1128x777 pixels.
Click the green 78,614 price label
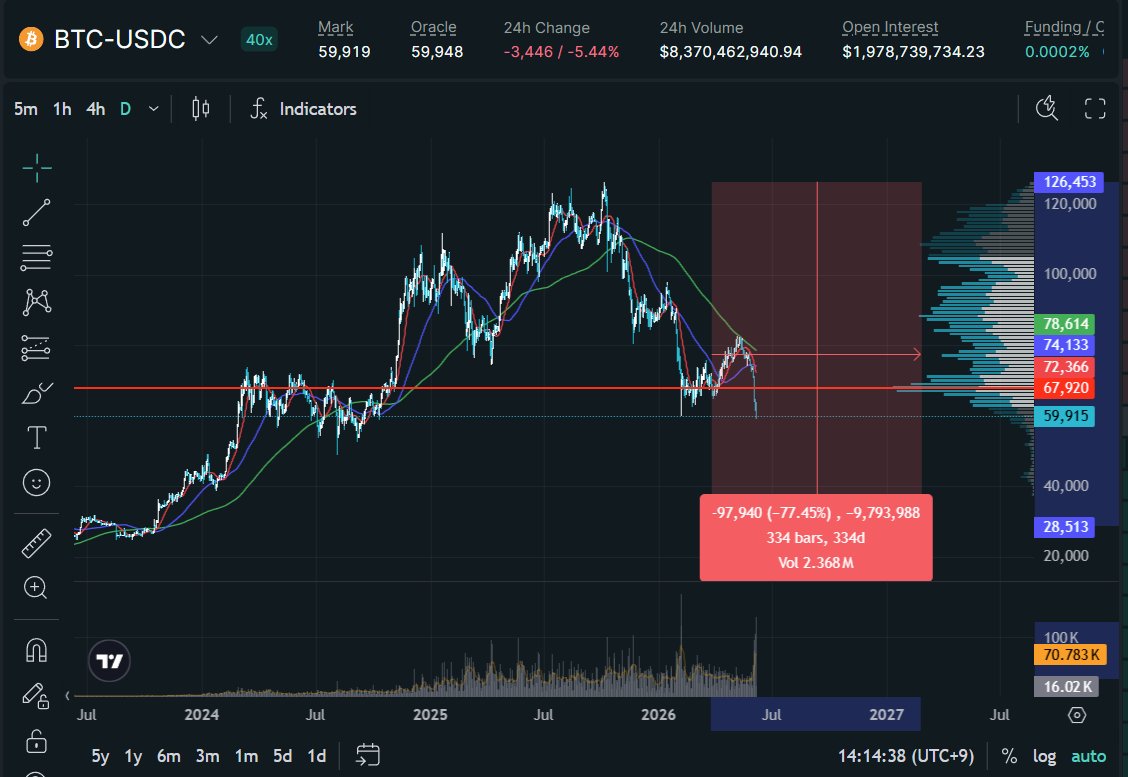(1065, 324)
